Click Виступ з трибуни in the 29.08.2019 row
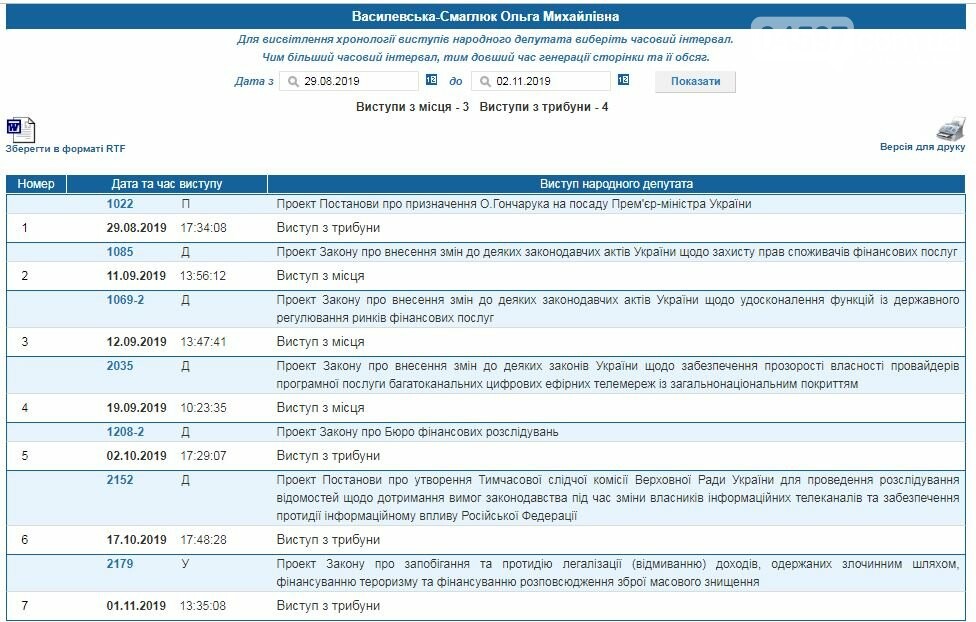This screenshot has width=976, height=622. [x=328, y=228]
